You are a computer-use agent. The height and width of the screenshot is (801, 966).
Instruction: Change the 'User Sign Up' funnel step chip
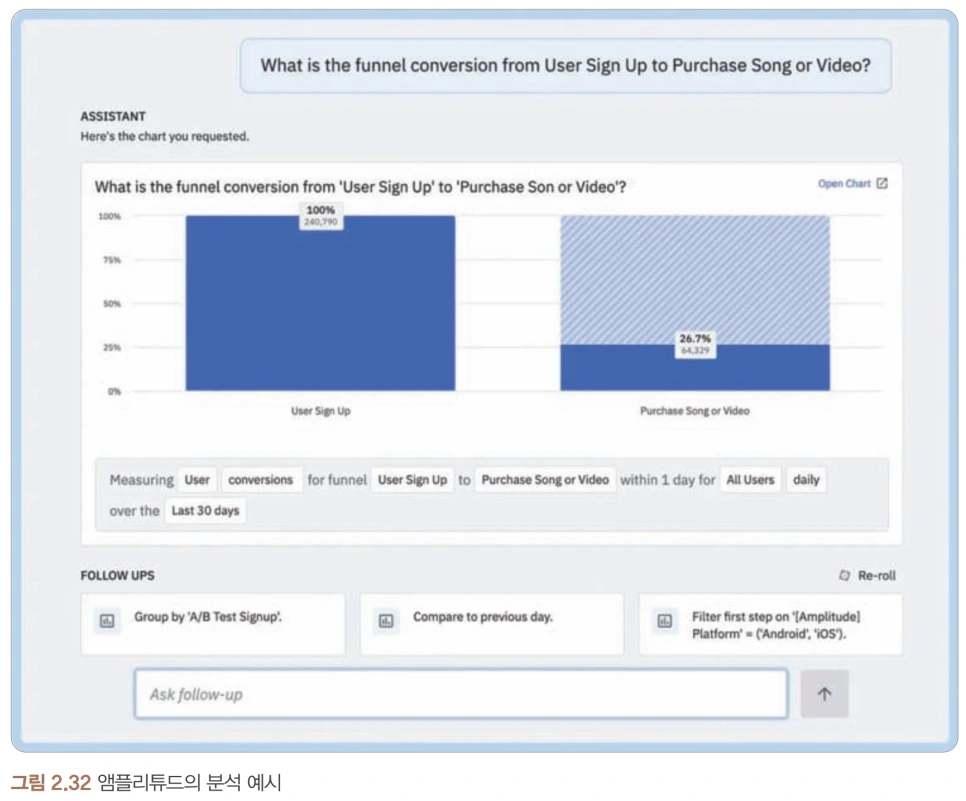pos(412,480)
